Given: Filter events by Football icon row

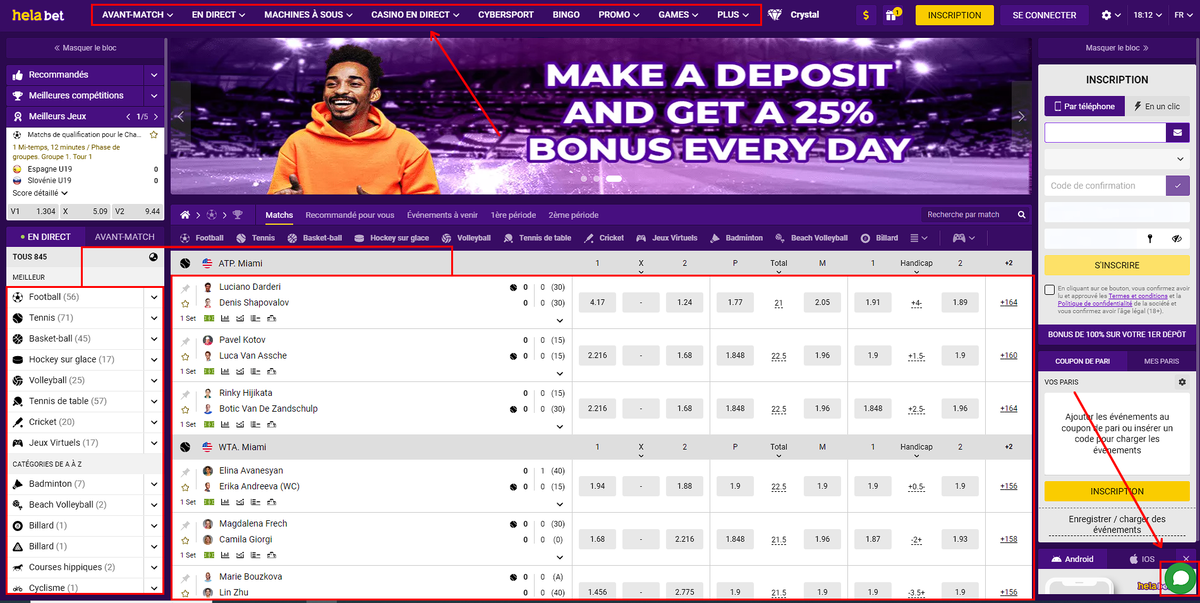Looking at the screenshot, I should [x=203, y=238].
